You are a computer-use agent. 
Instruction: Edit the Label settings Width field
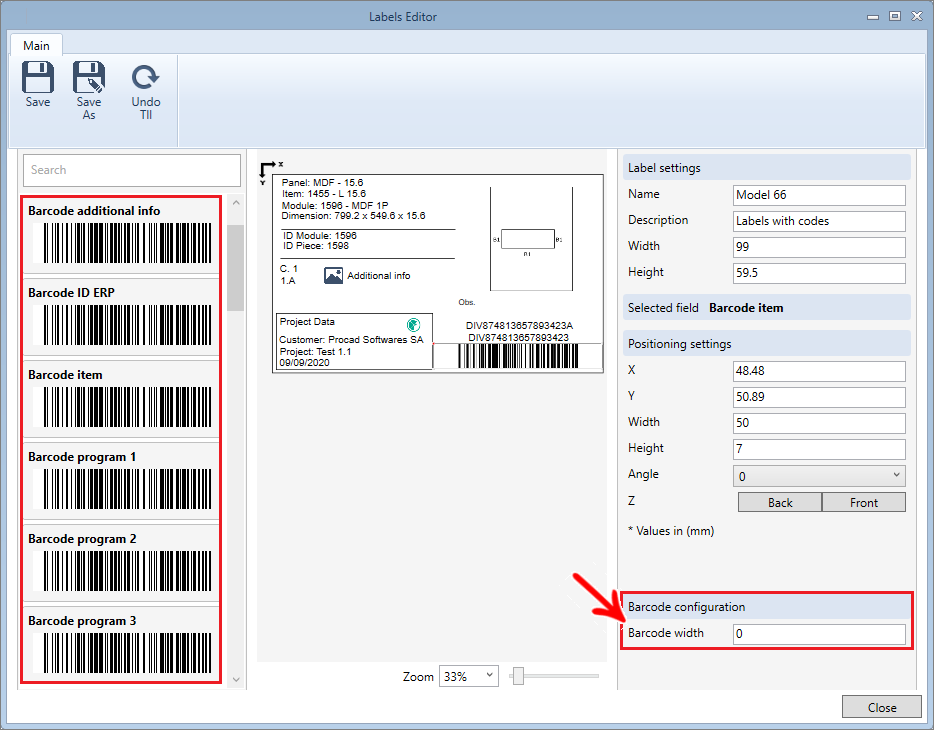click(x=819, y=247)
